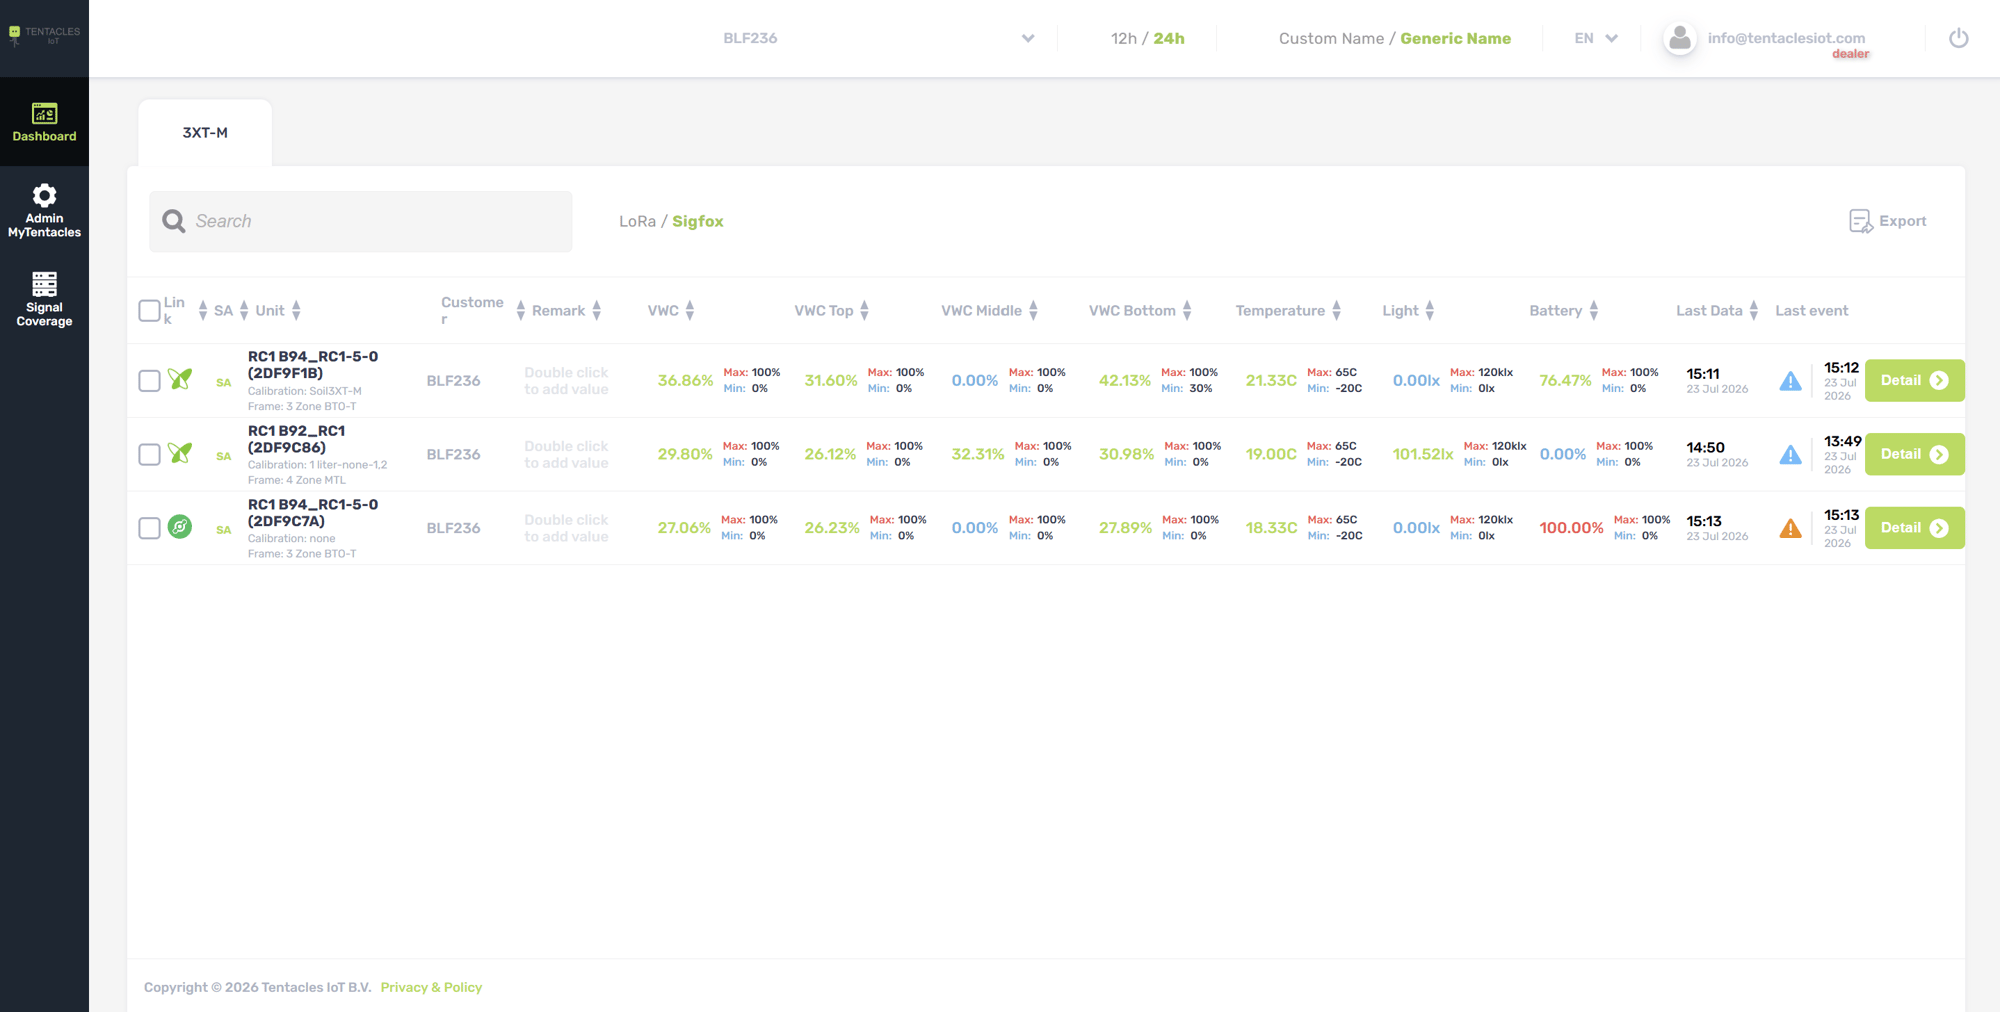2000x1012 pixels.
Task: Click blue warning icon in 2DF9F1B row
Action: [1790, 381]
